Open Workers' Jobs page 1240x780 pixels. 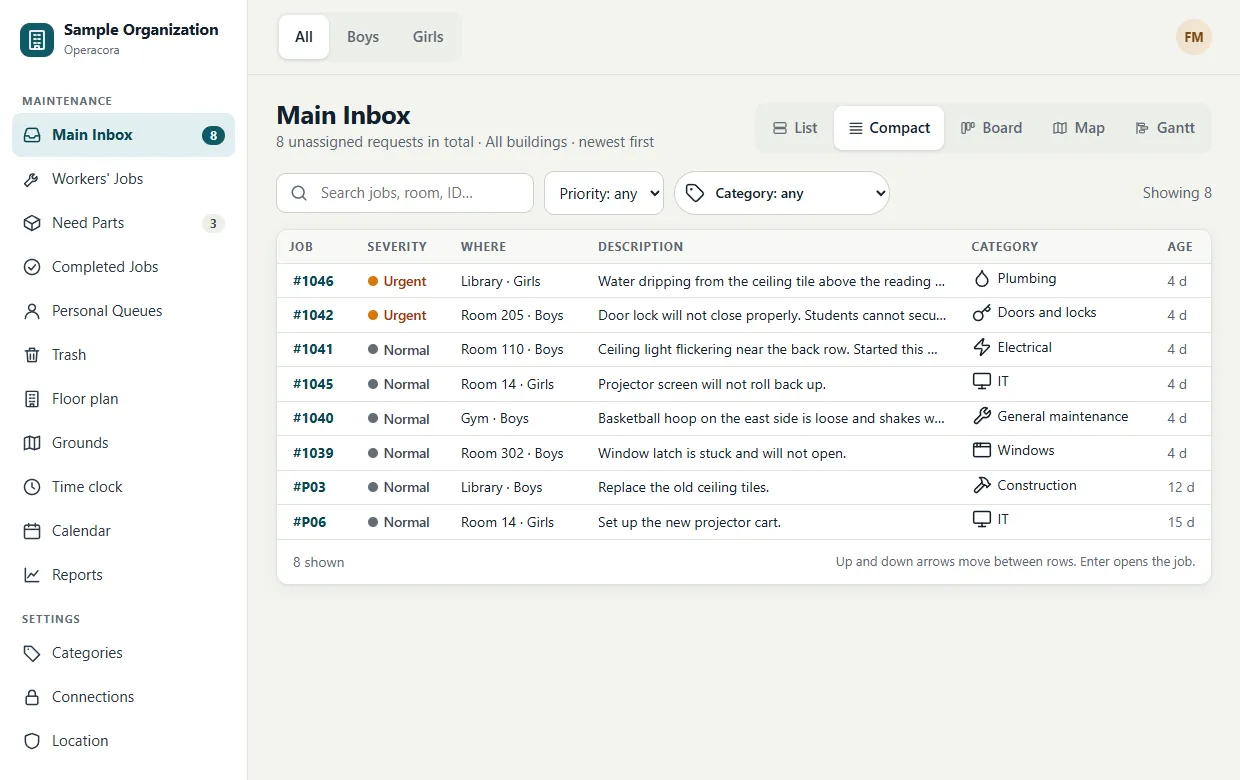click(x=124, y=179)
